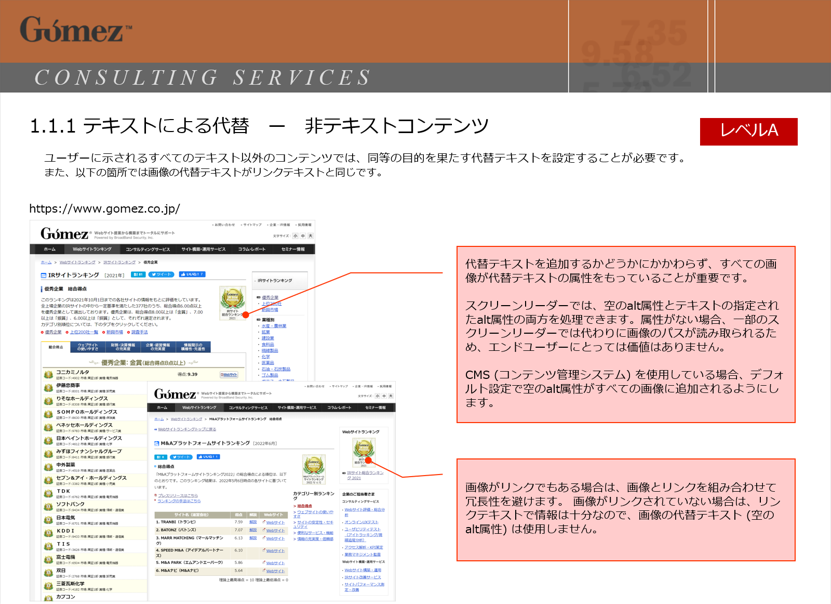831x604 pixels.
Task: Click the コニカミノルタ company name
Action: (x=73, y=372)
